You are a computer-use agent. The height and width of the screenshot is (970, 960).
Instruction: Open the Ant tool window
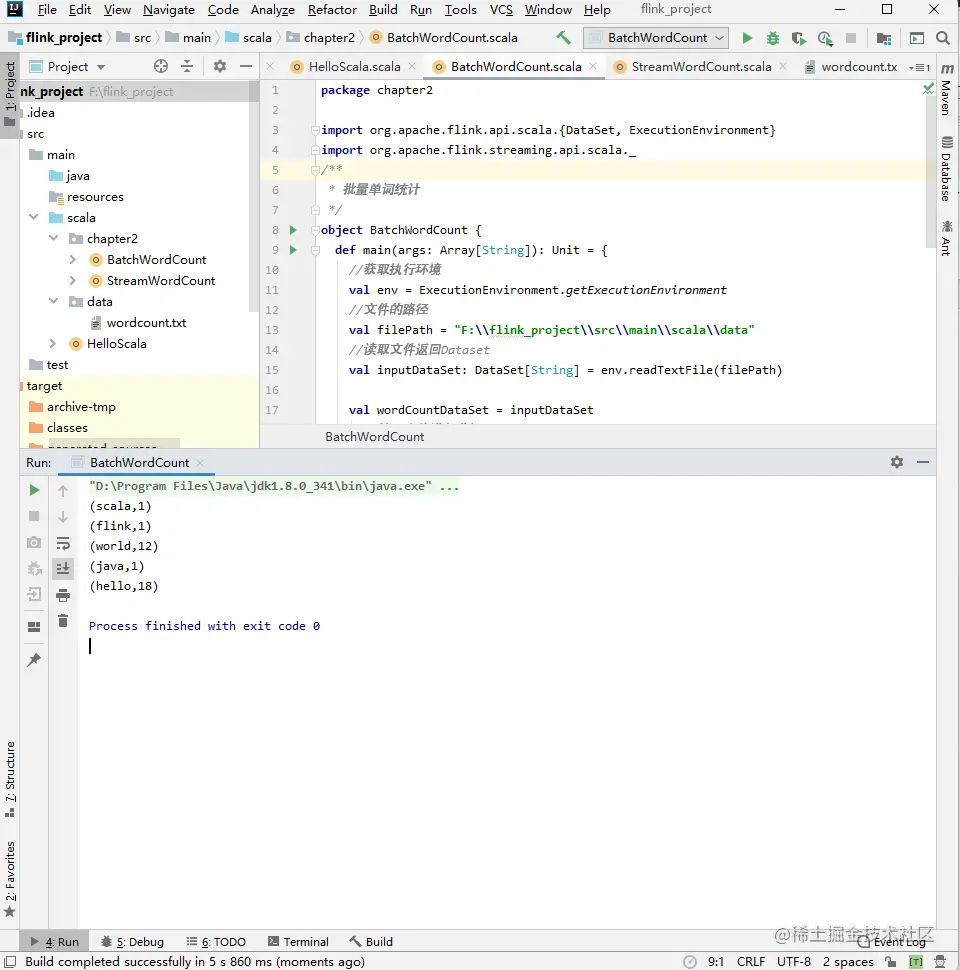pos(946,238)
